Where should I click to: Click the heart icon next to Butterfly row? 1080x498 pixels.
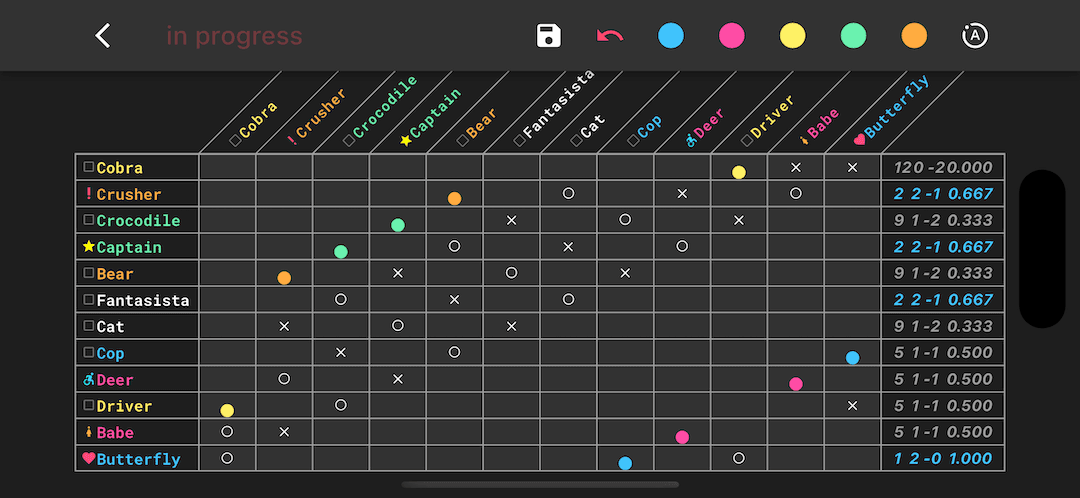(x=88, y=458)
